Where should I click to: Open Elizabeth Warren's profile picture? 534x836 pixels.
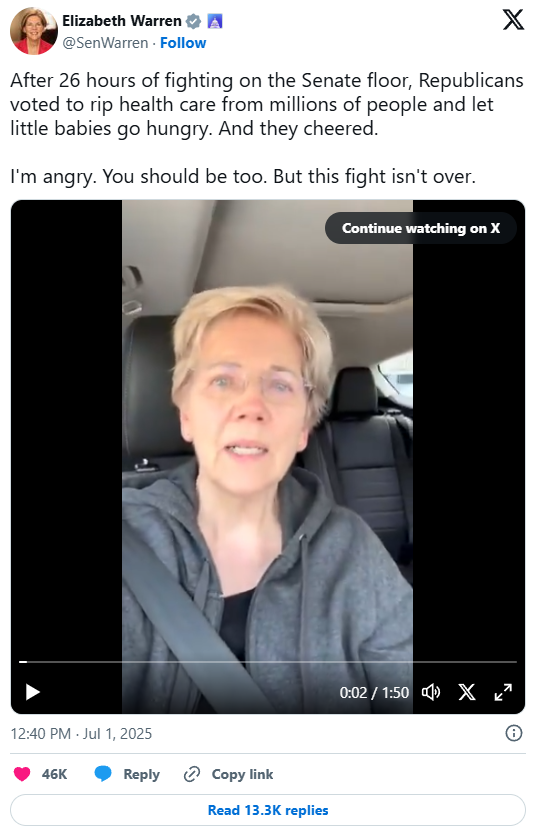34,31
